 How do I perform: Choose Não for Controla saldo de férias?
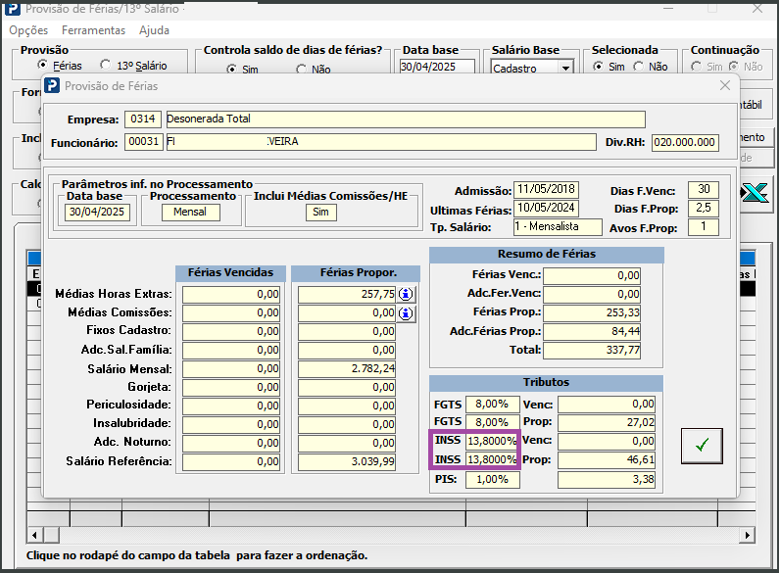point(302,69)
